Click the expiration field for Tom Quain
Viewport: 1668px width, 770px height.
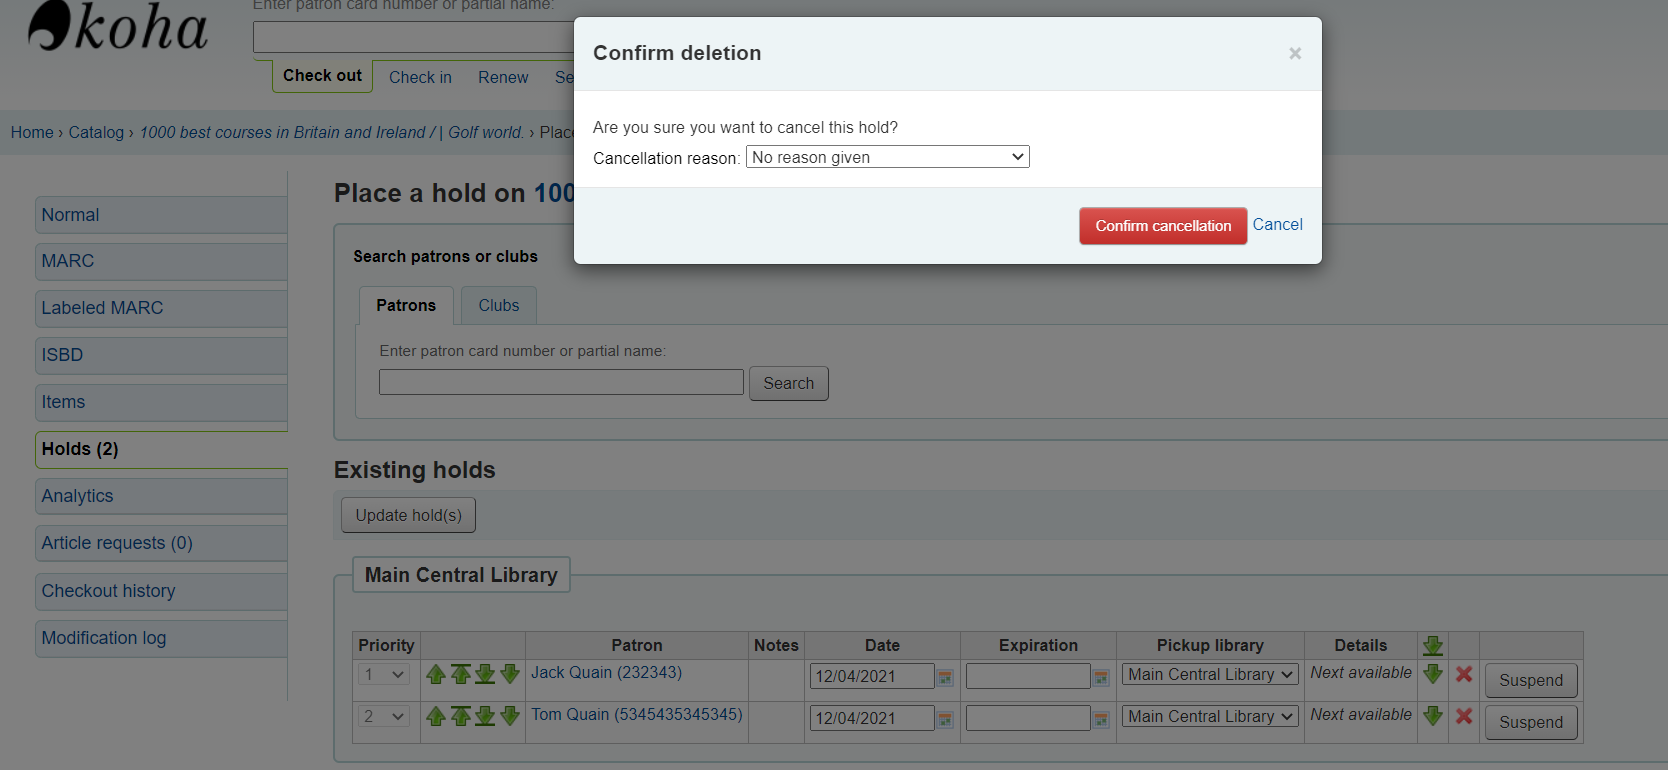pos(1028,718)
